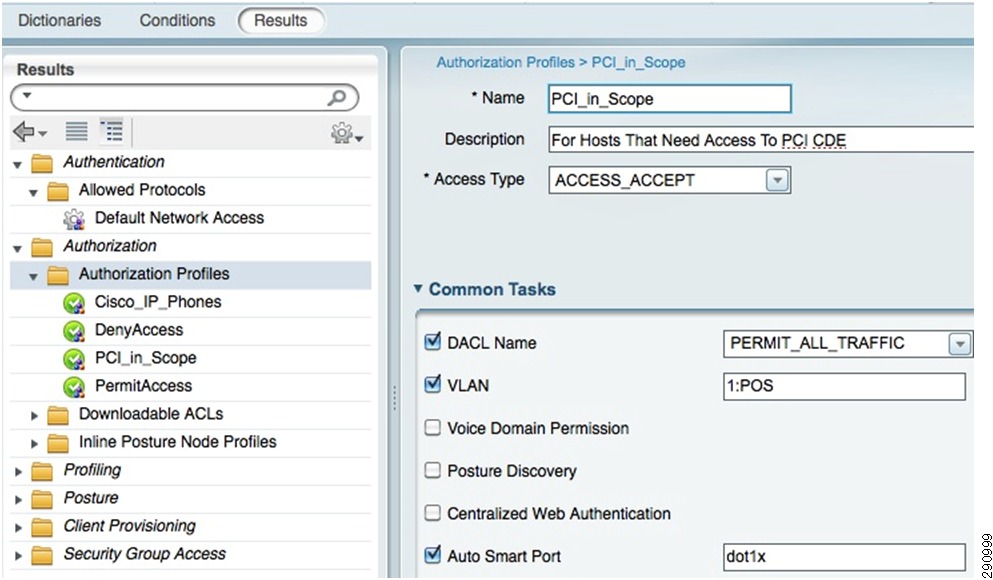Open the Conditions tab

(x=177, y=20)
